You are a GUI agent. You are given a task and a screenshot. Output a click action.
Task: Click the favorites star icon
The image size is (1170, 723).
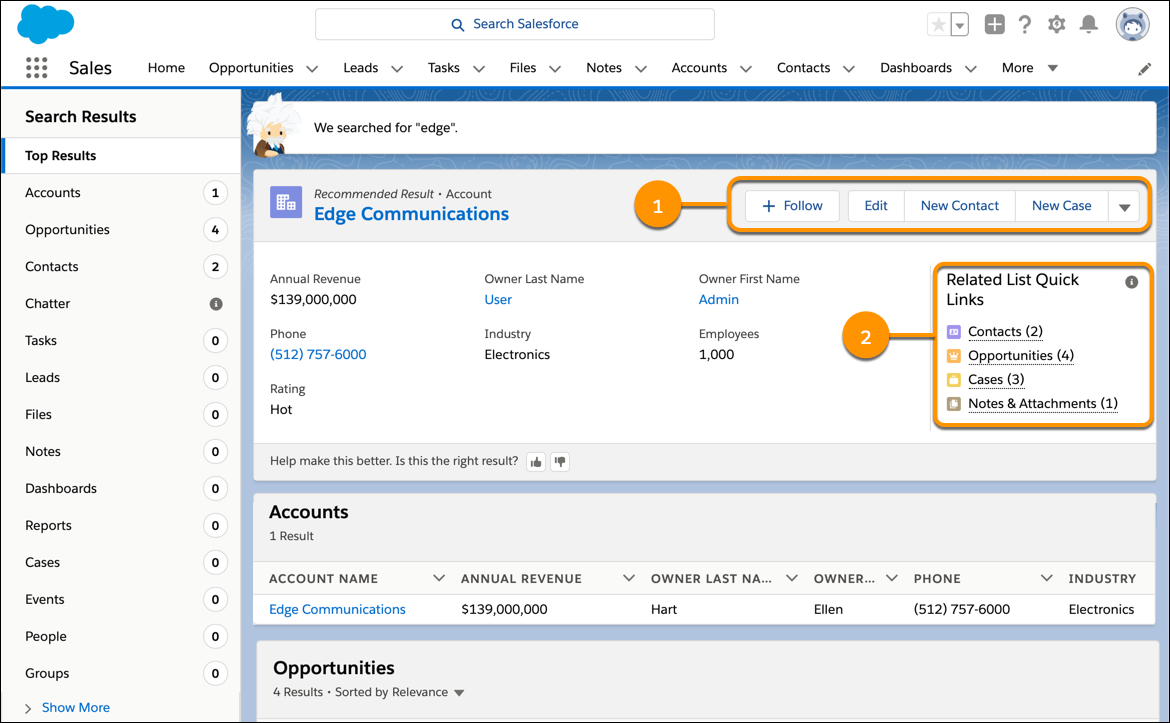coord(939,25)
